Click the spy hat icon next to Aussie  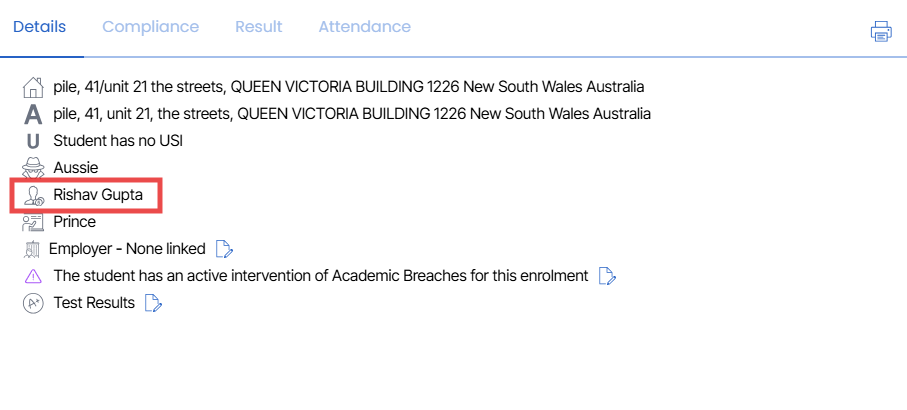33,168
